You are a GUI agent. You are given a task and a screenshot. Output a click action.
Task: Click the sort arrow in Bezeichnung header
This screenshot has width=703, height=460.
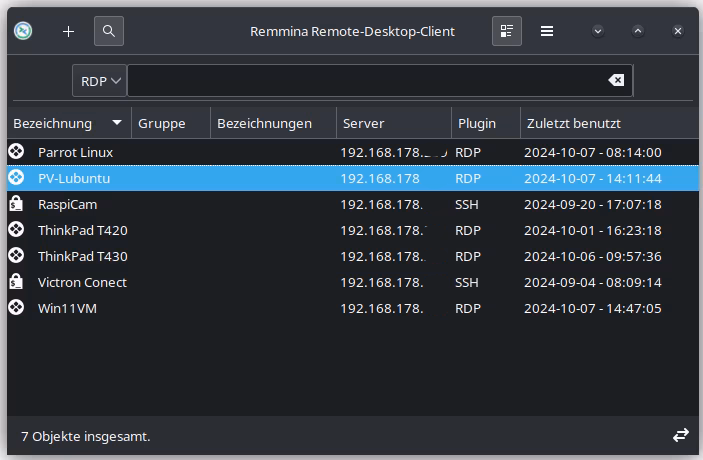[x=117, y=122]
